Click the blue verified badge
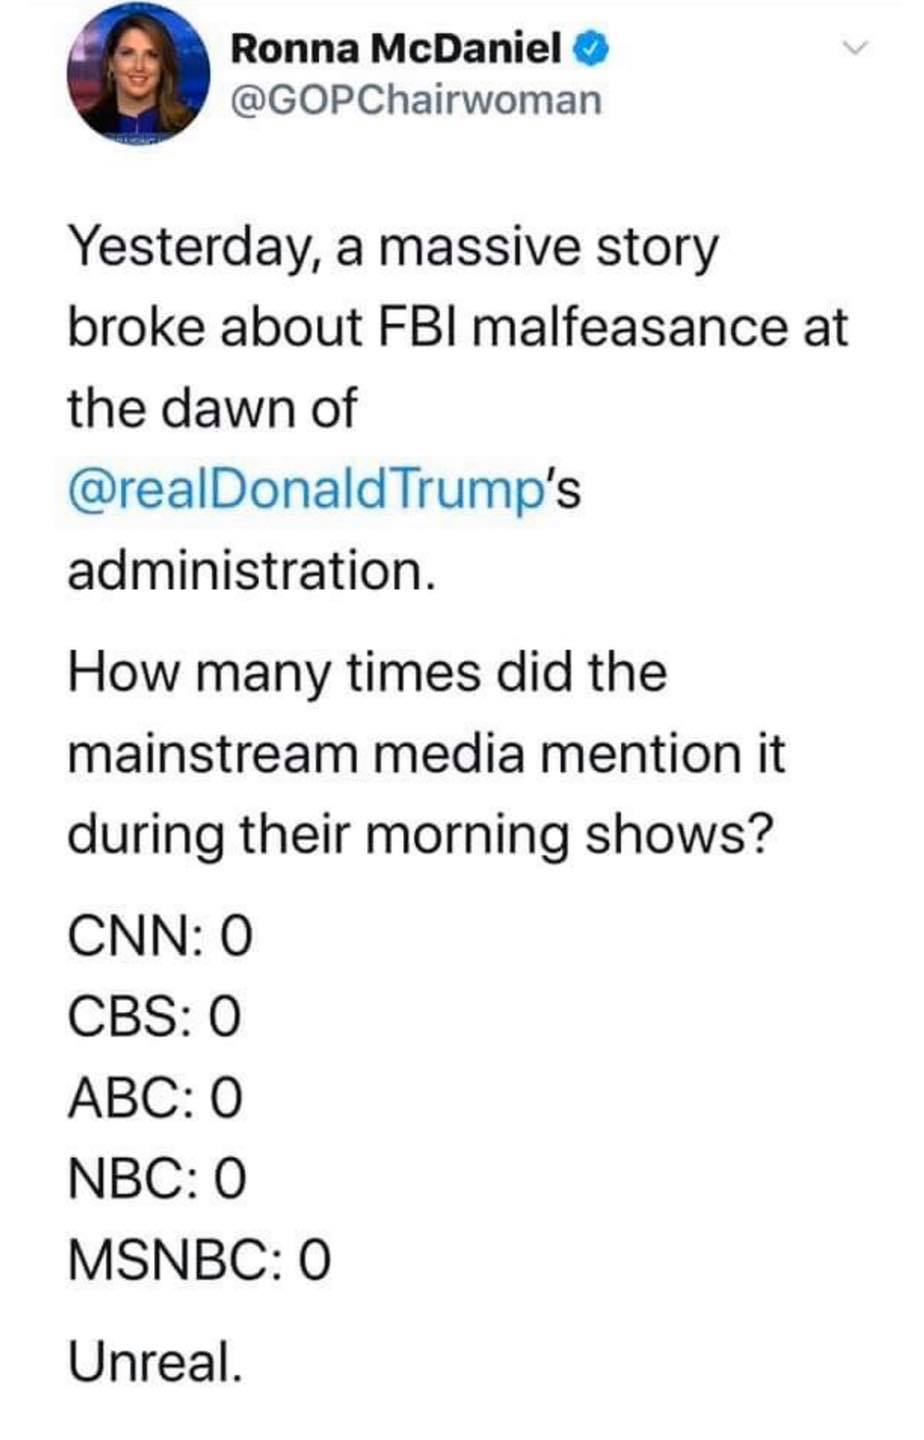Viewport: 924px width, 1440px height. [590, 47]
